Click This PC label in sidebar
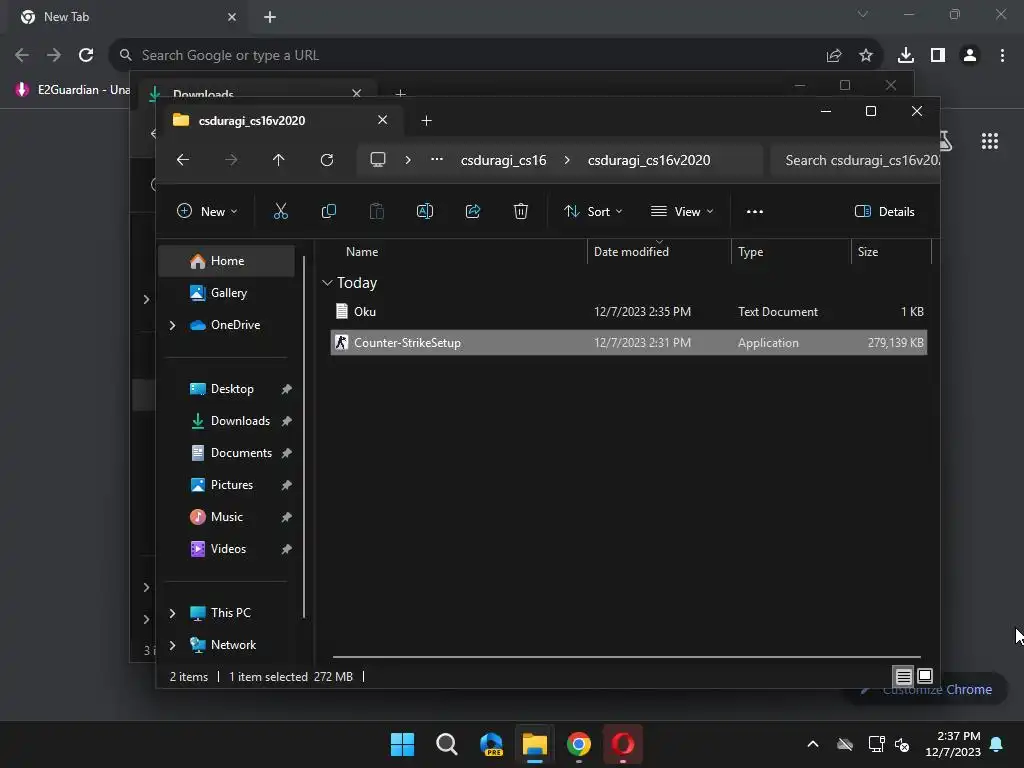Screen dimensions: 1024x768 pyautogui.click(x=231, y=613)
